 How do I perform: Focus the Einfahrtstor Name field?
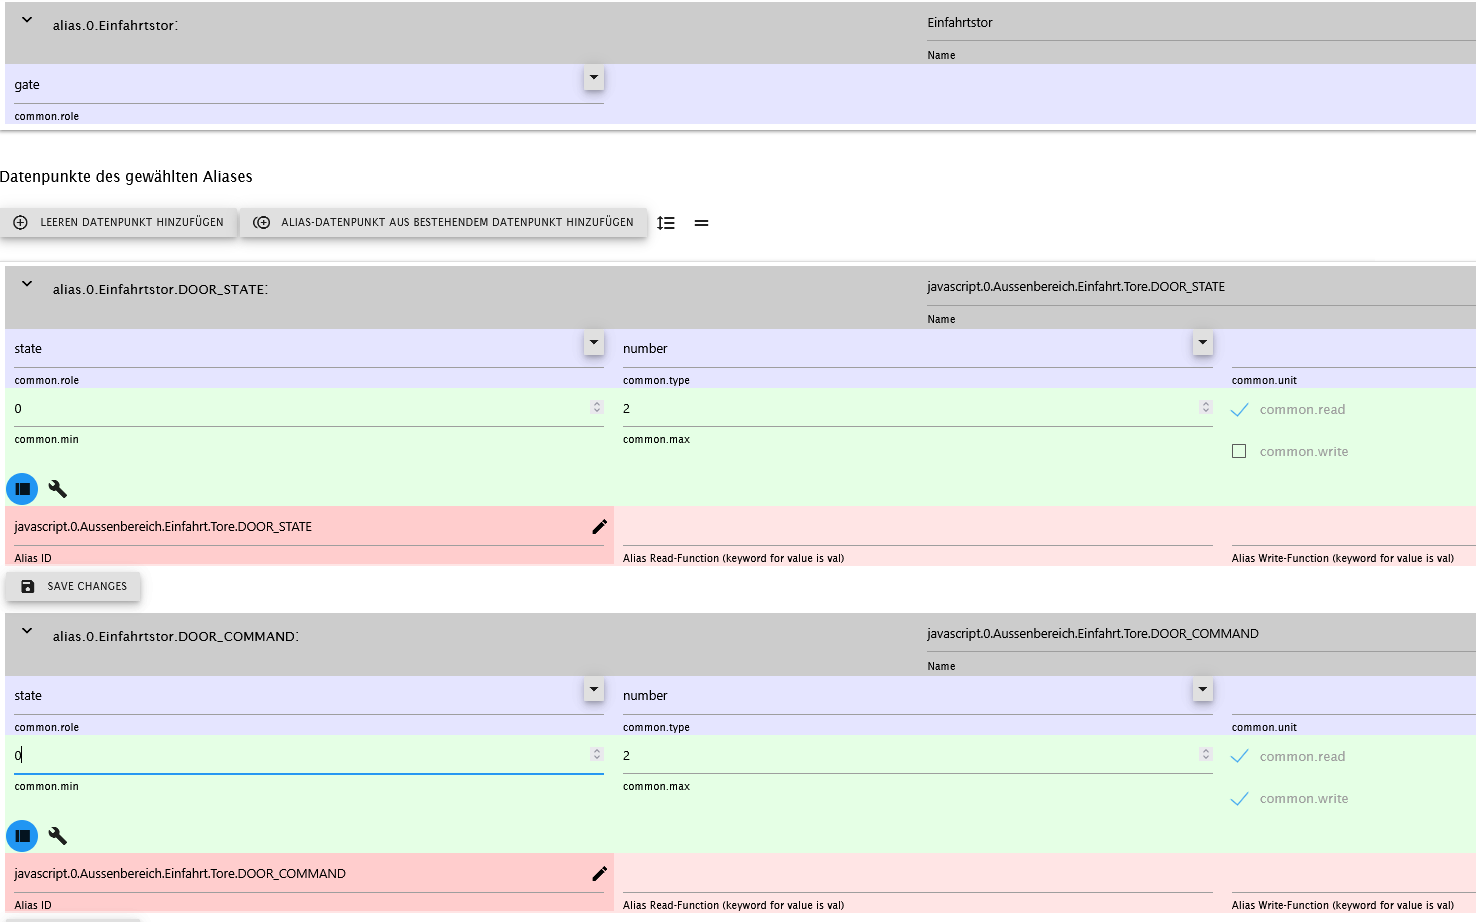tap(1201, 23)
